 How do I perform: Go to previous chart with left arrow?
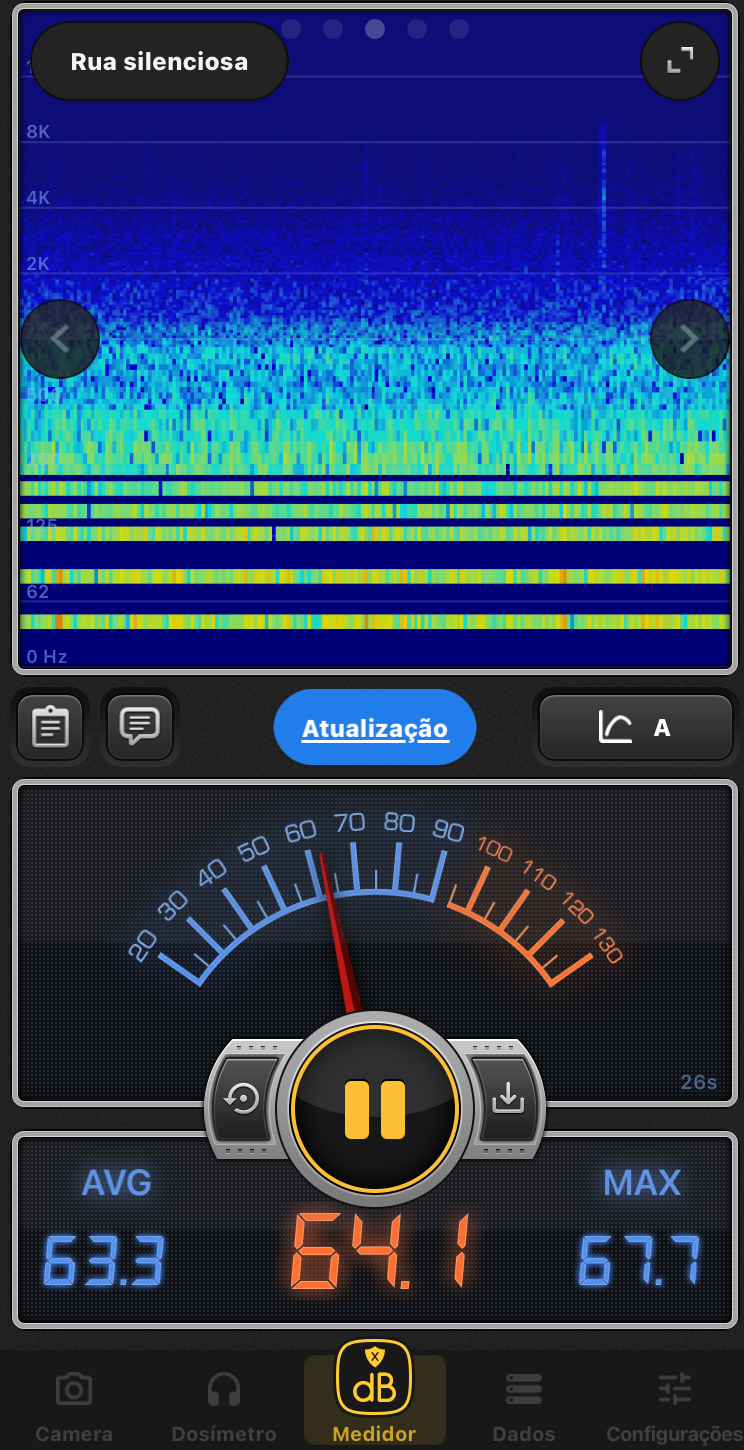point(60,339)
